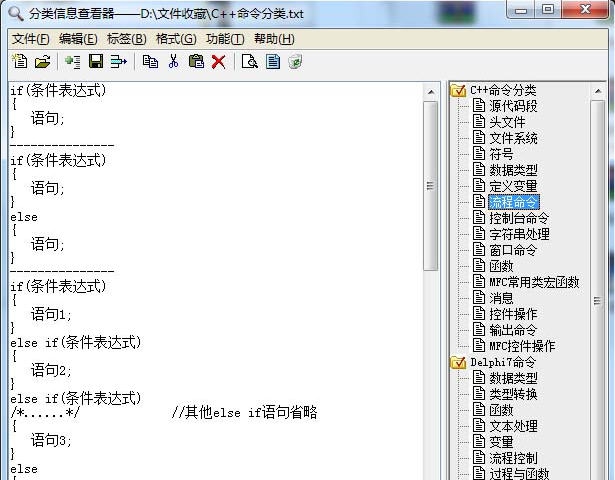The height and width of the screenshot is (480, 615).
Task: Select MFC常用类宏函数 in the tree
Action: pos(534,282)
